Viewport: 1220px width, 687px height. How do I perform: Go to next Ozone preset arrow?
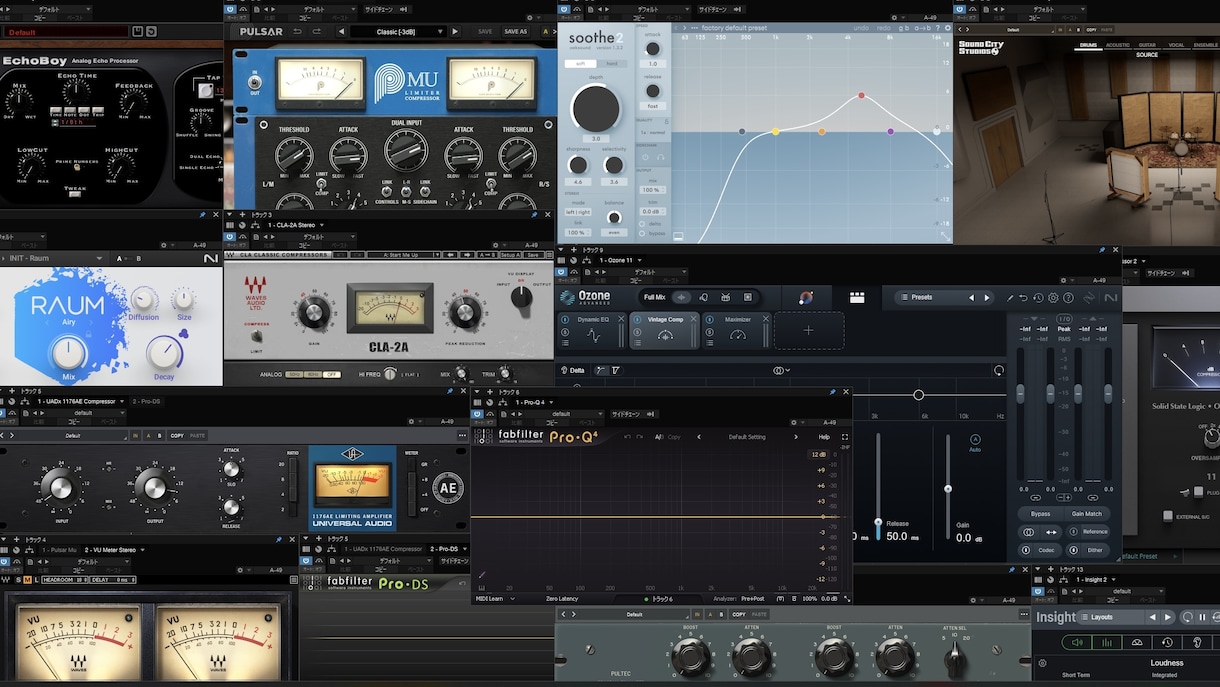pyautogui.click(x=986, y=297)
